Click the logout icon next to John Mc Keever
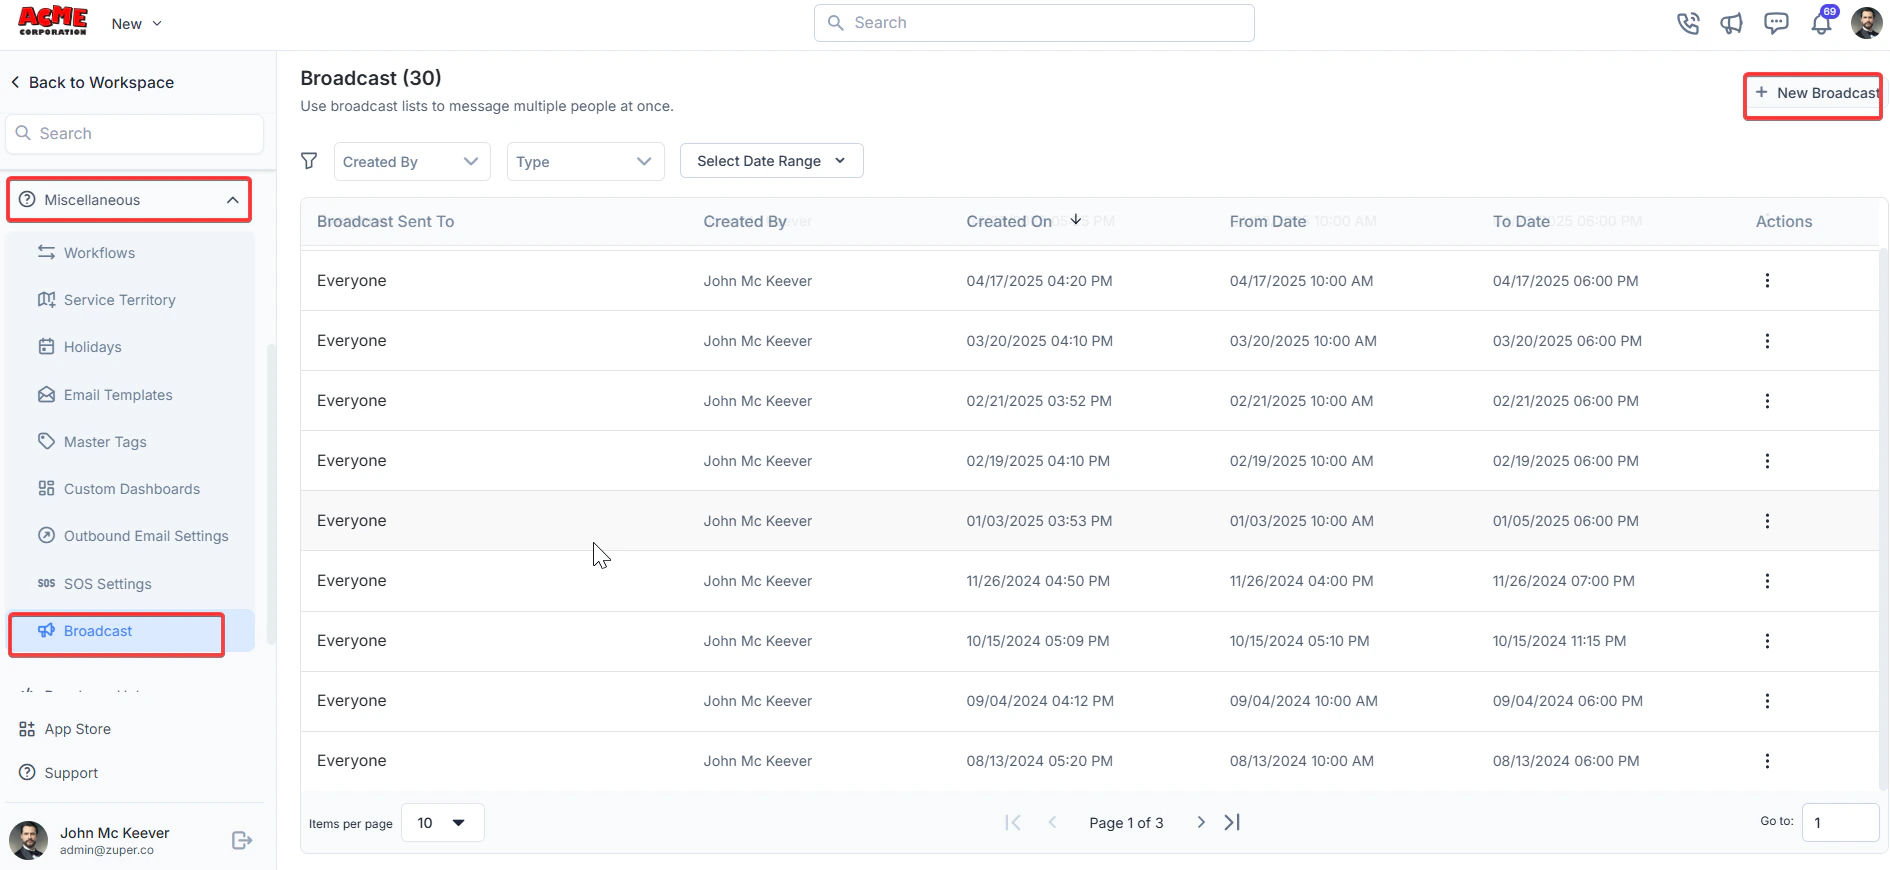 pyautogui.click(x=241, y=840)
